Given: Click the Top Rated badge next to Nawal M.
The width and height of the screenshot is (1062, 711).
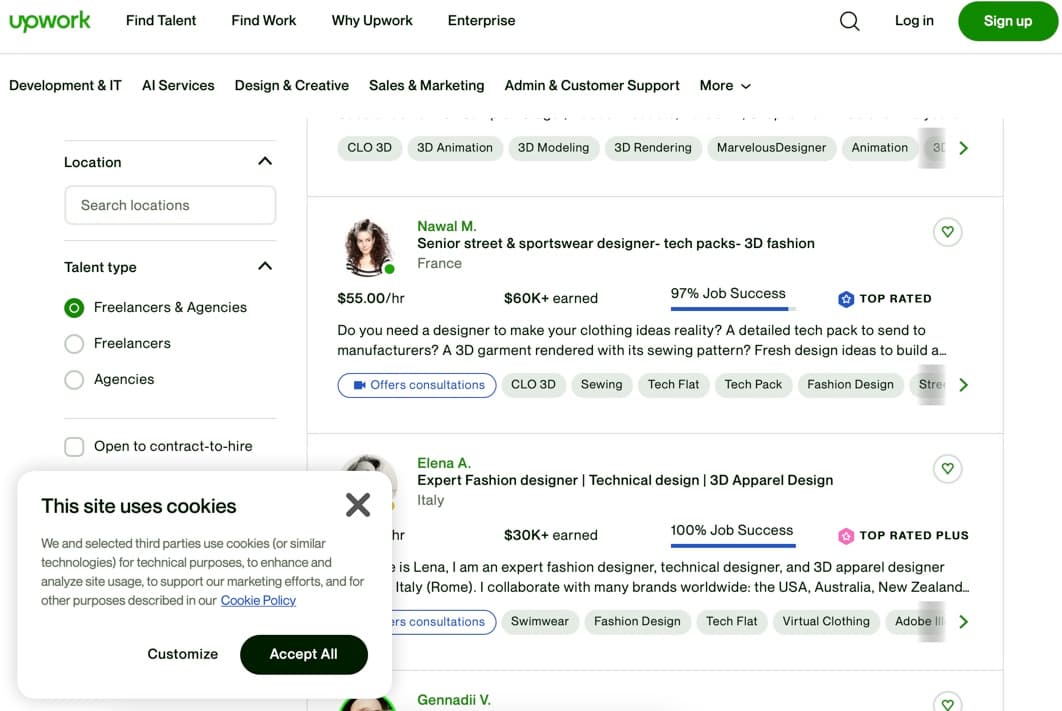Looking at the screenshot, I should 884,298.
